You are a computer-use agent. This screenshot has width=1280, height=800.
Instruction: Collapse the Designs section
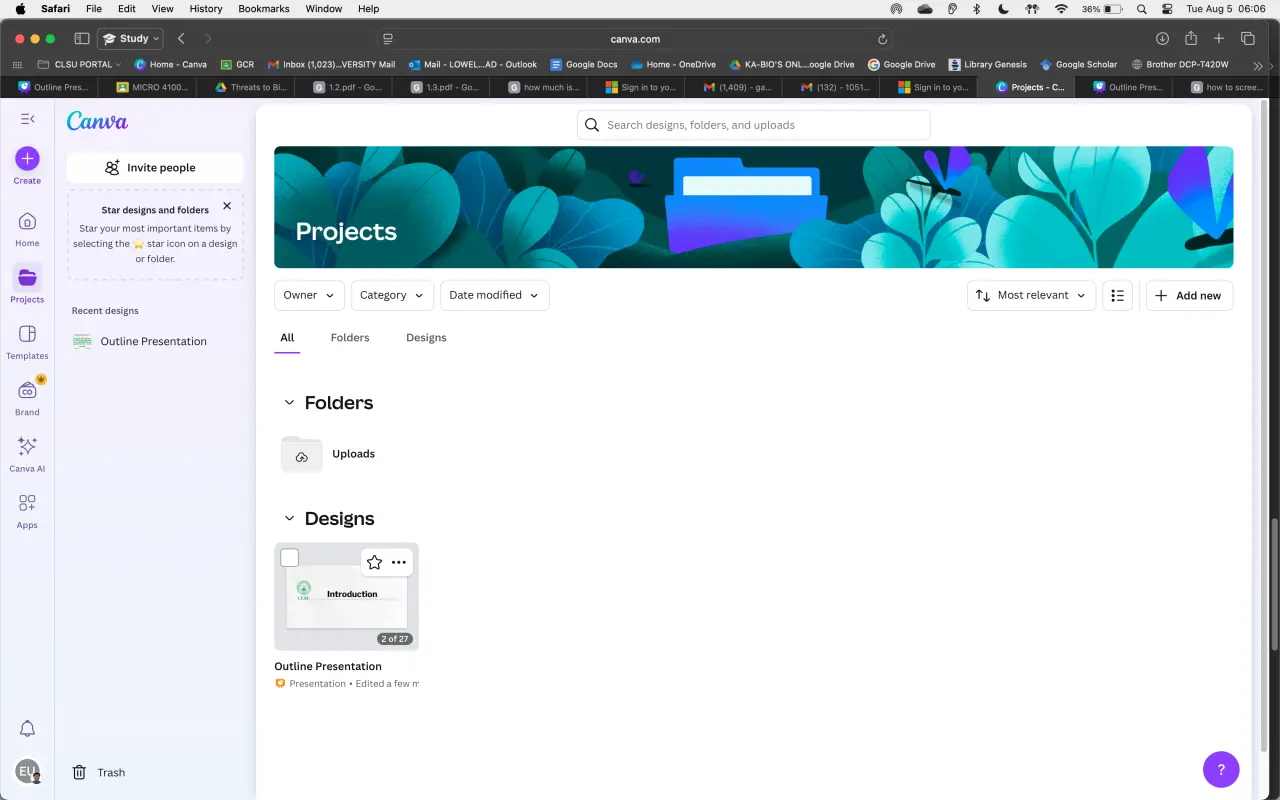pyautogui.click(x=289, y=519)
